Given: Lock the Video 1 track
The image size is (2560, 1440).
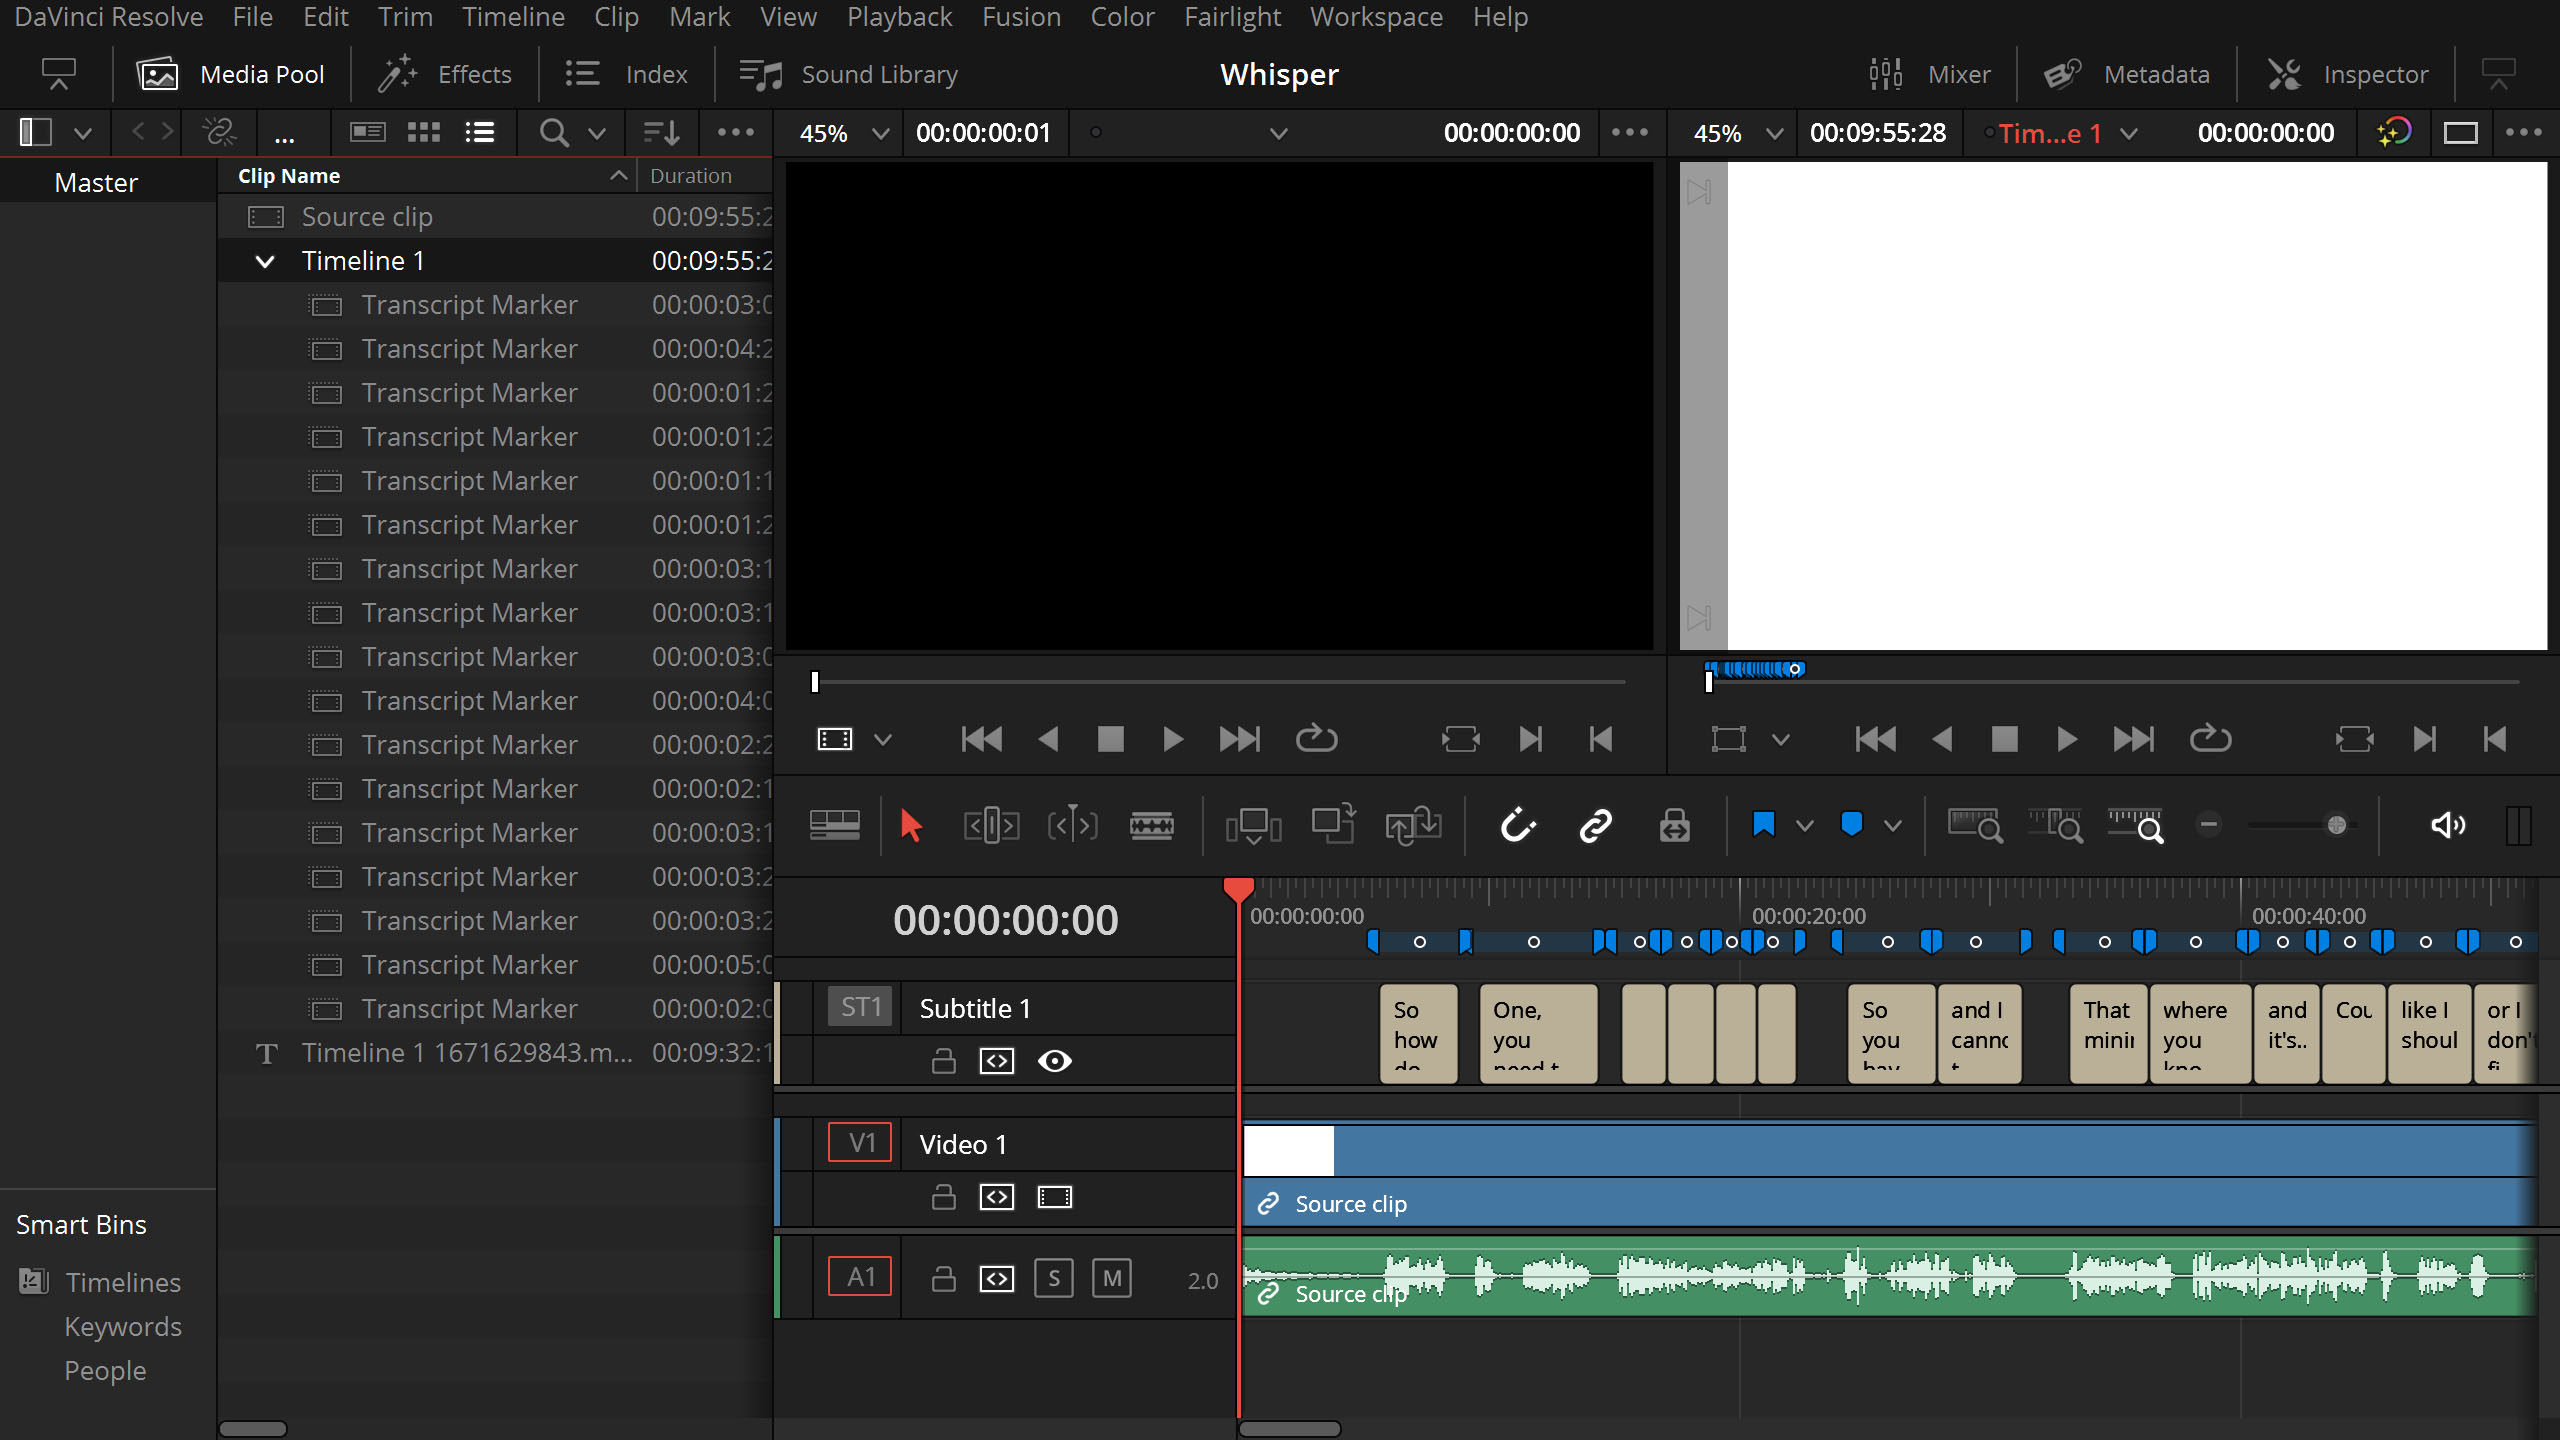Looking at the screenshot, I should (943, 1196).
